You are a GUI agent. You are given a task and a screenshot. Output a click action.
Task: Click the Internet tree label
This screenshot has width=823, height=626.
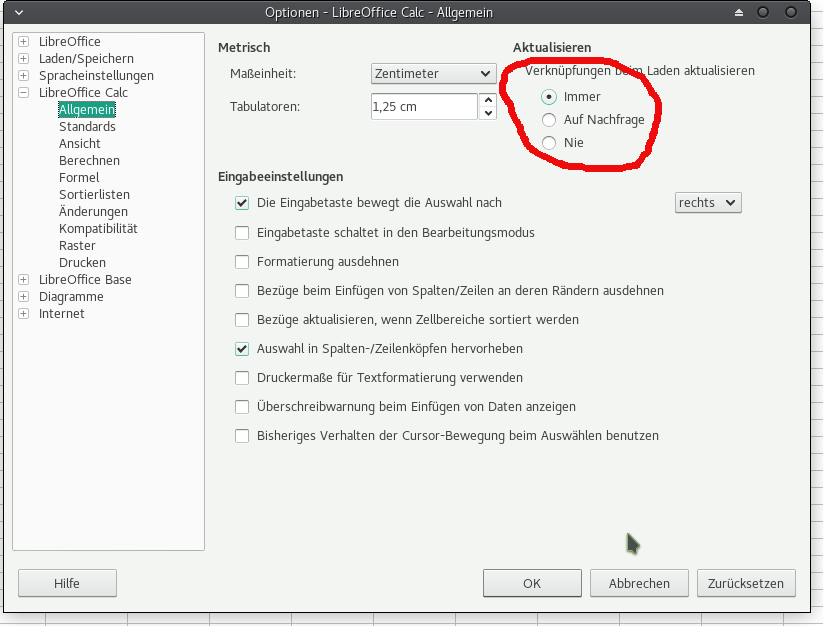(x=61, y=314)
